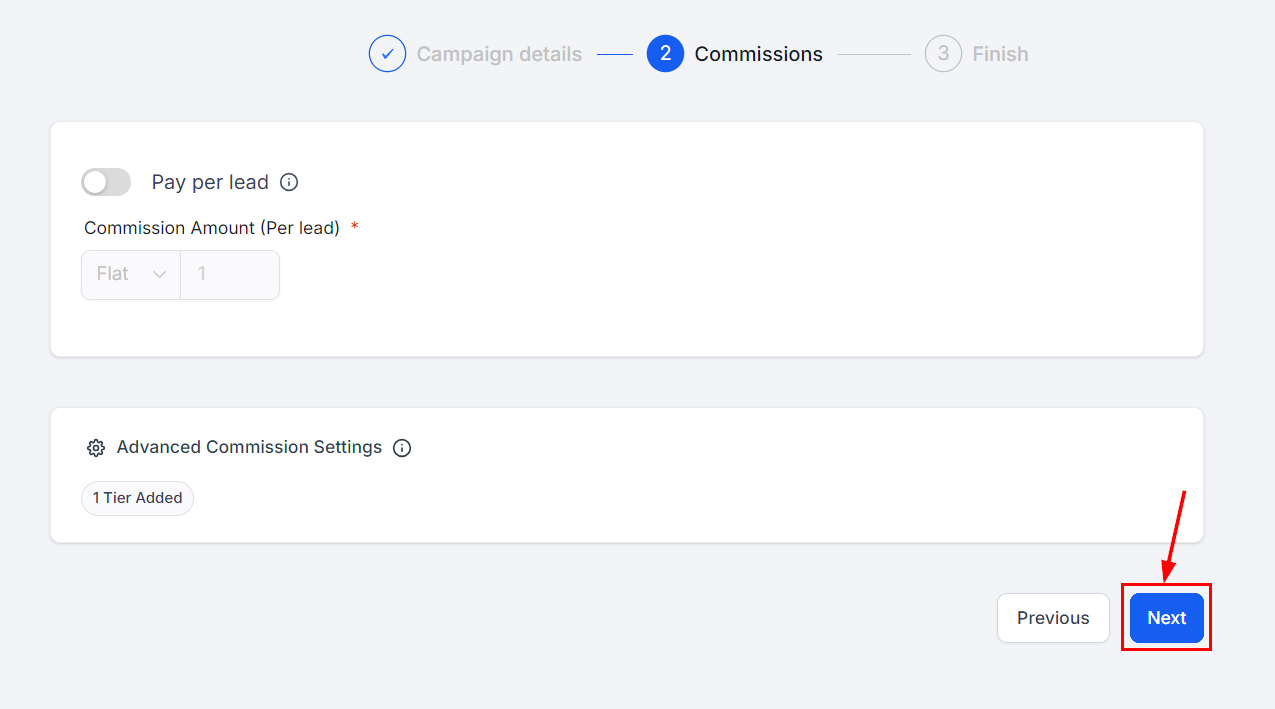Select the Commissions step label
This screenshot has width=1275, height=709.
point(758,54)
